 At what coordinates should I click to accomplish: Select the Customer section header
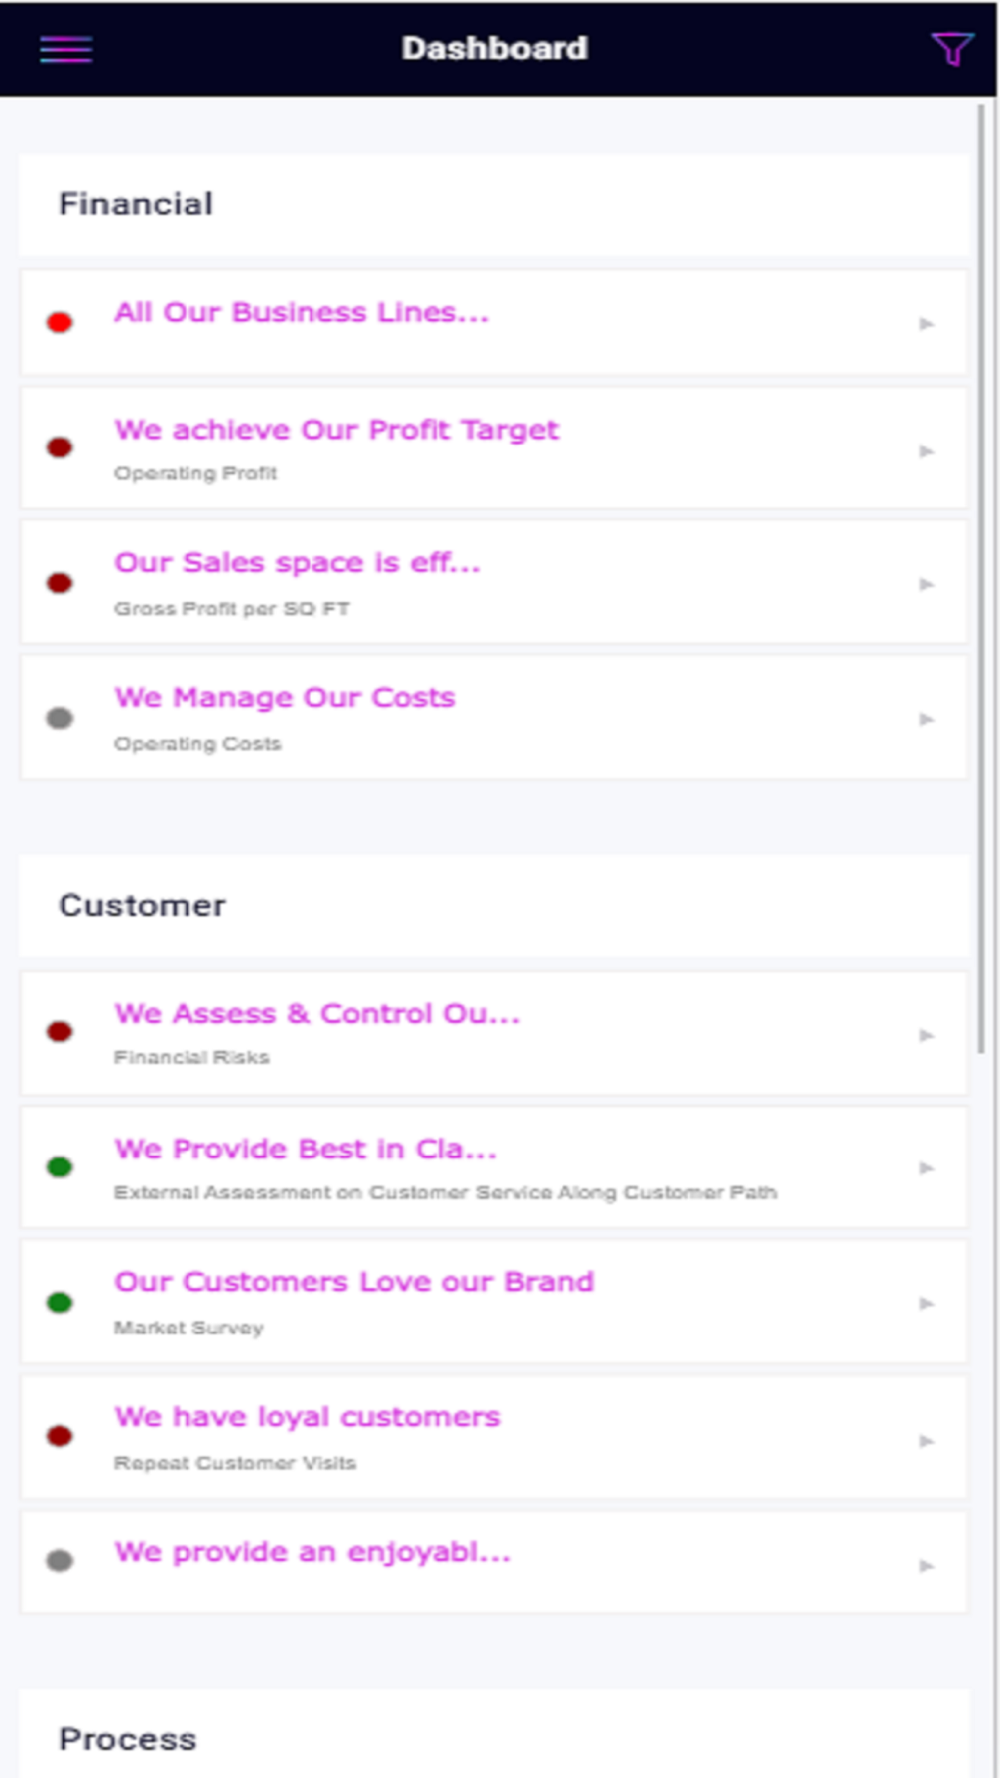[142, 906]
